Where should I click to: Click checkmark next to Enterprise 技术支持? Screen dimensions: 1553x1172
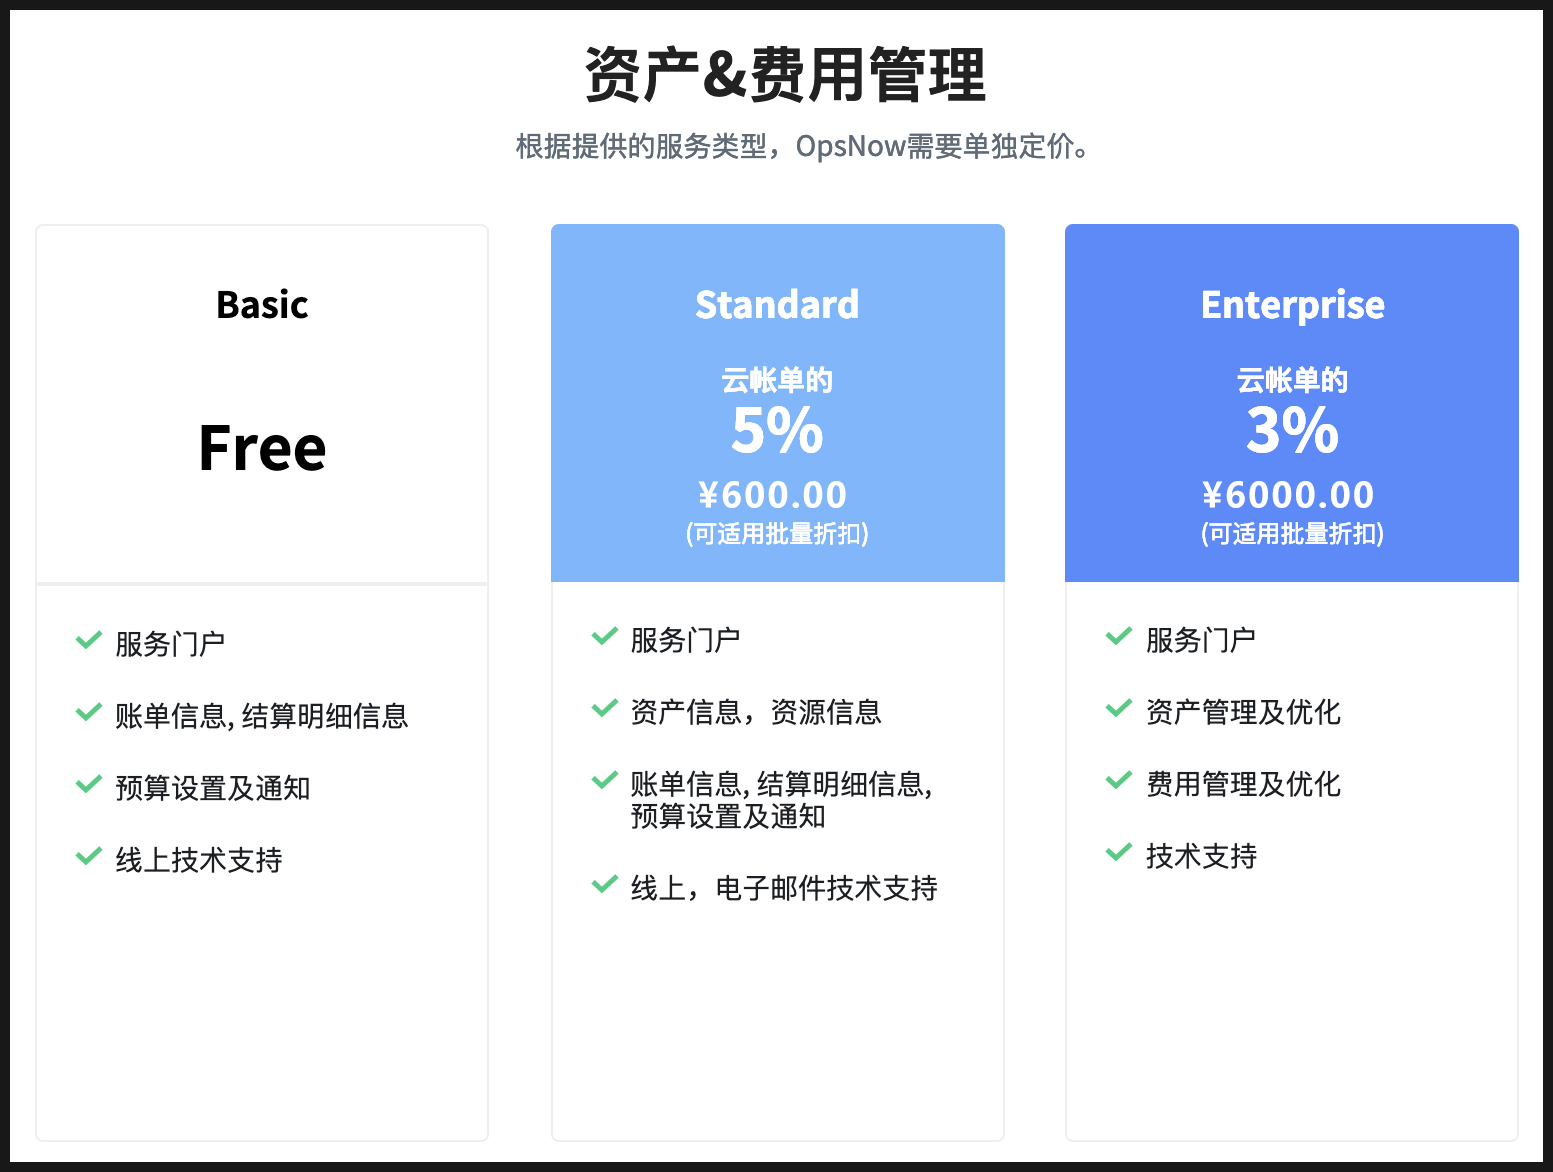tap(1119, 852)
